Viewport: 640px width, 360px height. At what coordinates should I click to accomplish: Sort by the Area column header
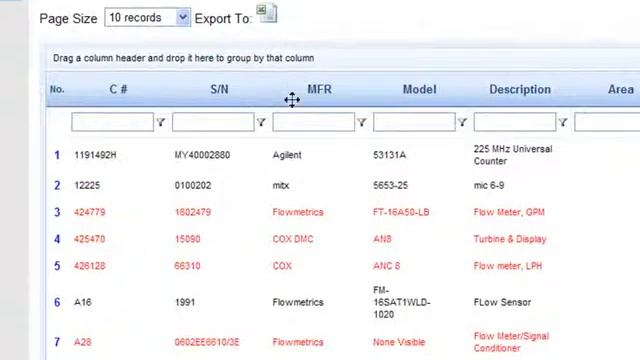[x=621, y=89]
